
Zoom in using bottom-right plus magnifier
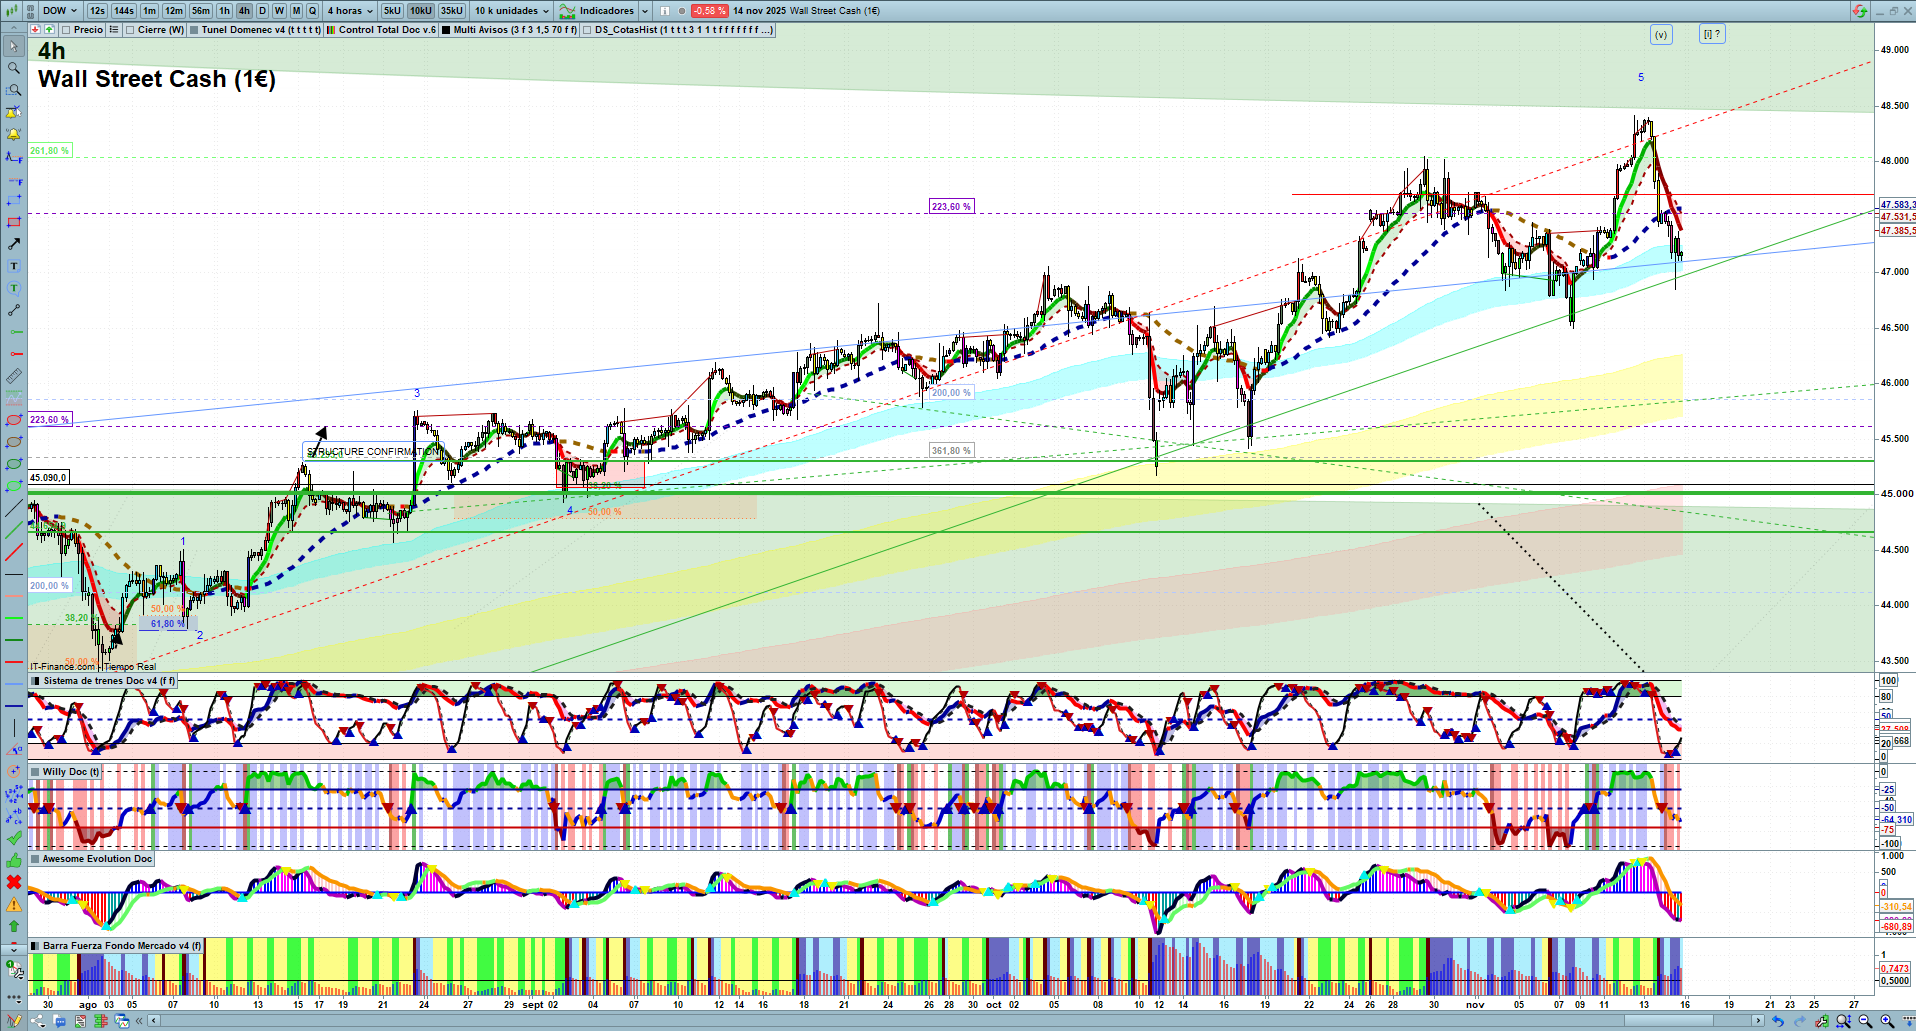point(1887,1021)
